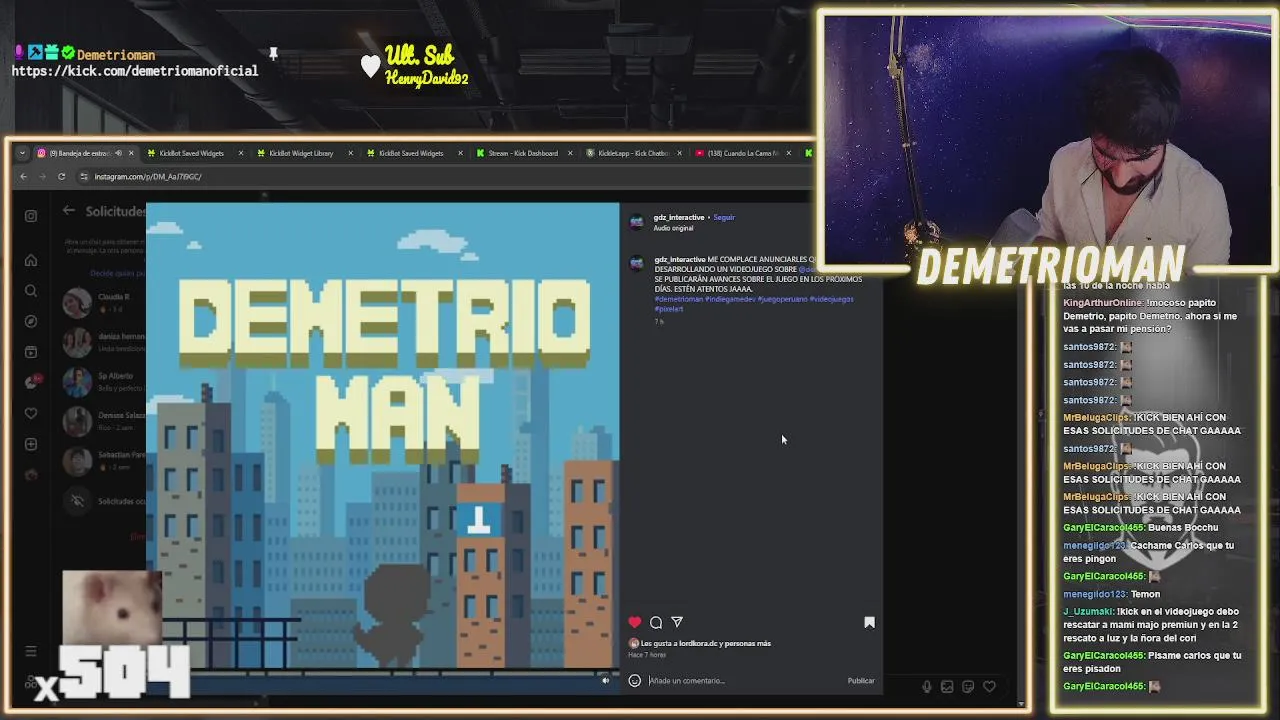Switch to the KickBot Widget Library tab
Viewport: 1280px width, 720px height.
pyautogui.click(x=302, y=153)
